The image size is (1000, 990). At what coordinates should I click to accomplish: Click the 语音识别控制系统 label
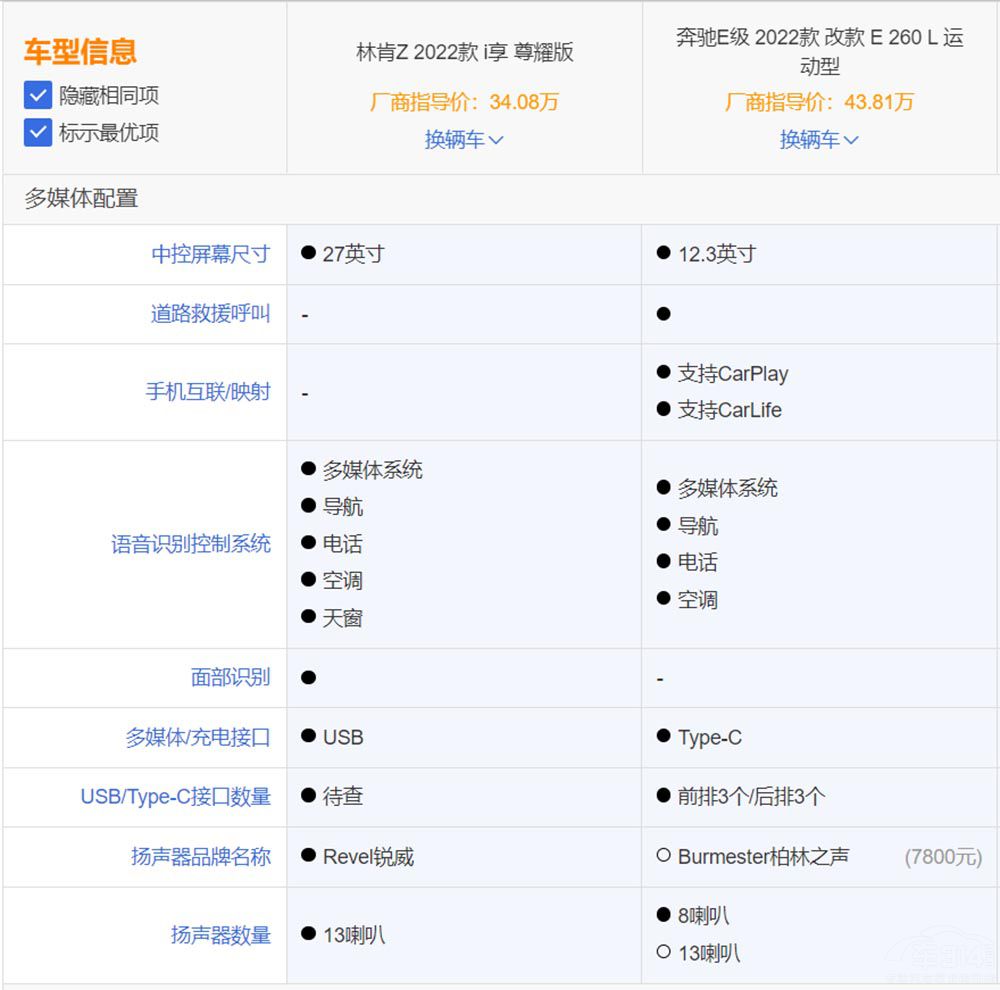point(193,543)
